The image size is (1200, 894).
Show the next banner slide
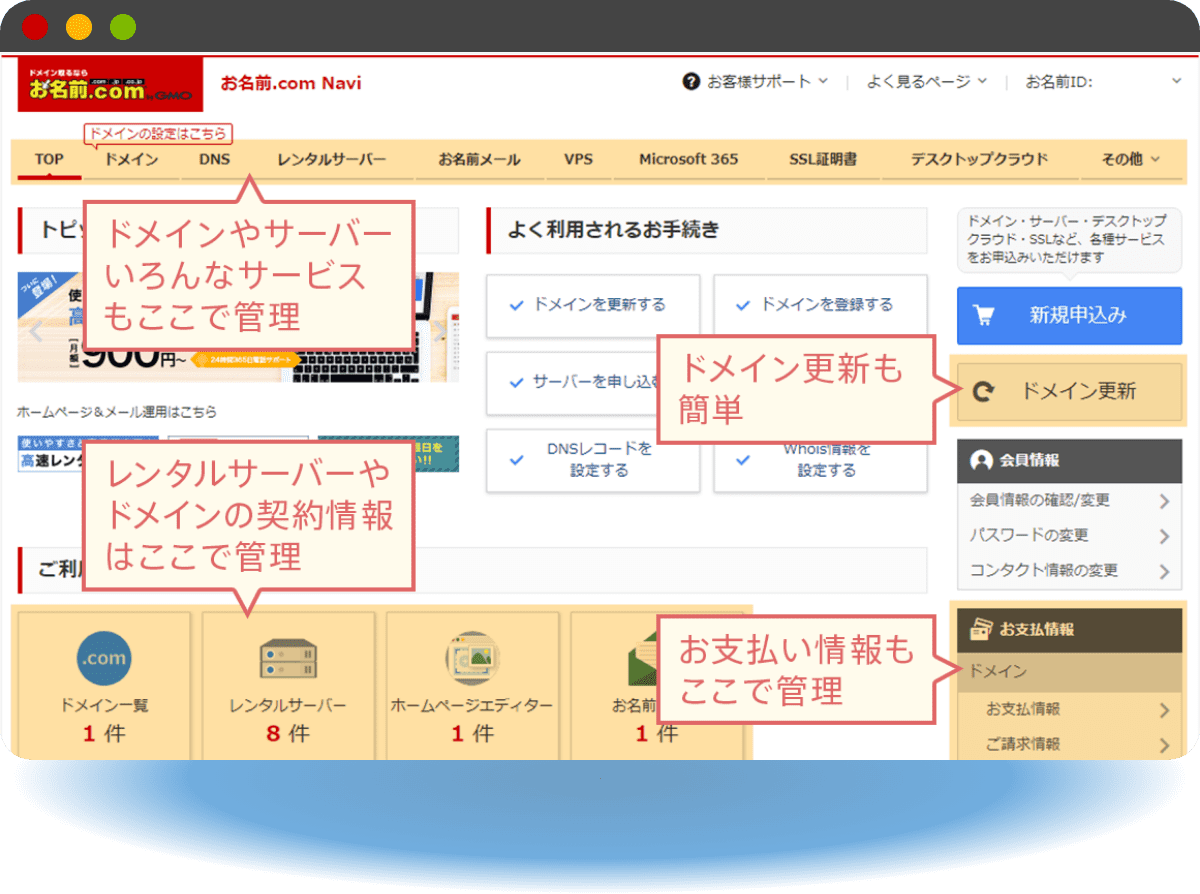(440, 331)
